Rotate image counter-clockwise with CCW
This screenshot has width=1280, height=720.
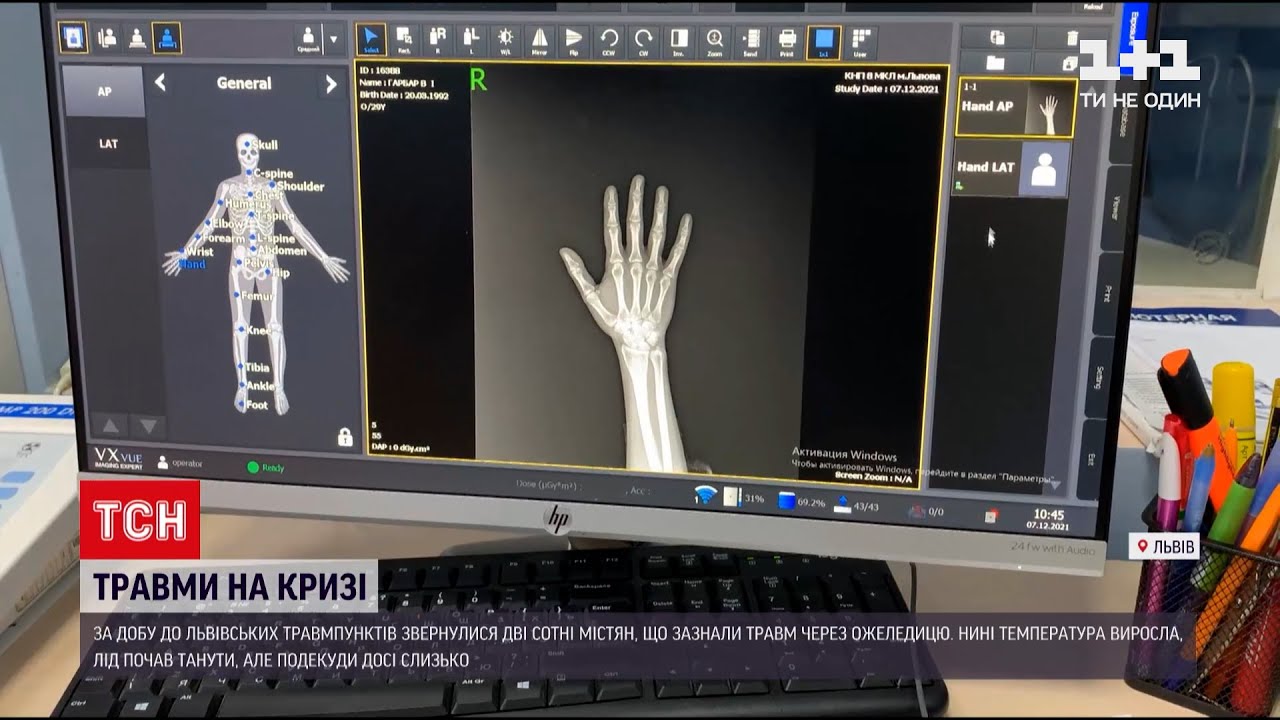click(x=609, y=40)
